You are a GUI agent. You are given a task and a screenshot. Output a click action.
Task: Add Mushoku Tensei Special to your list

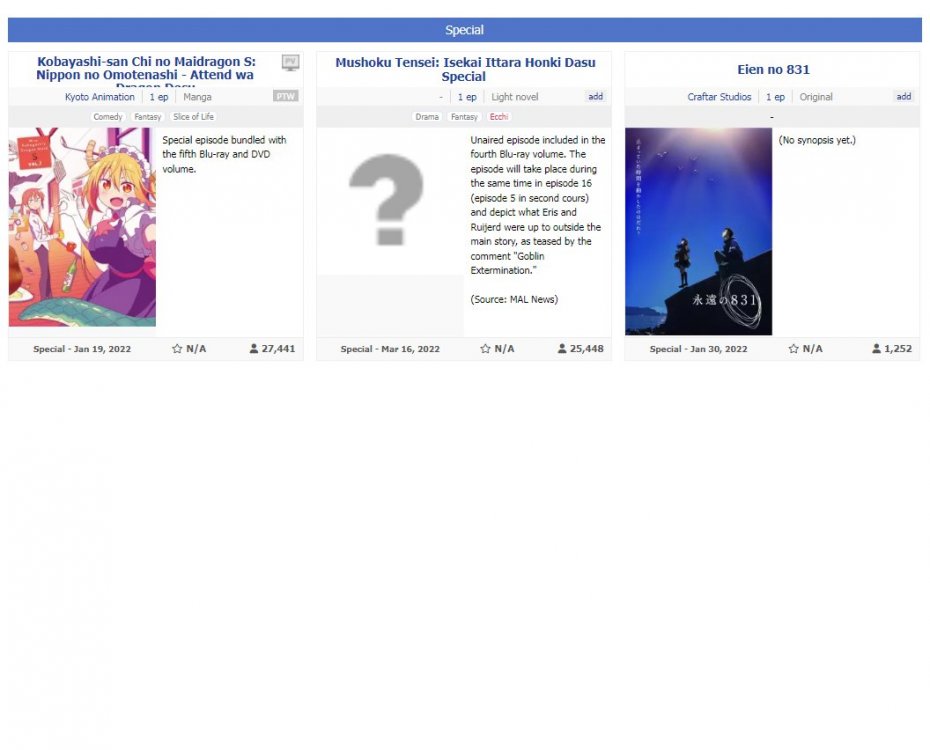click(595, 96)
